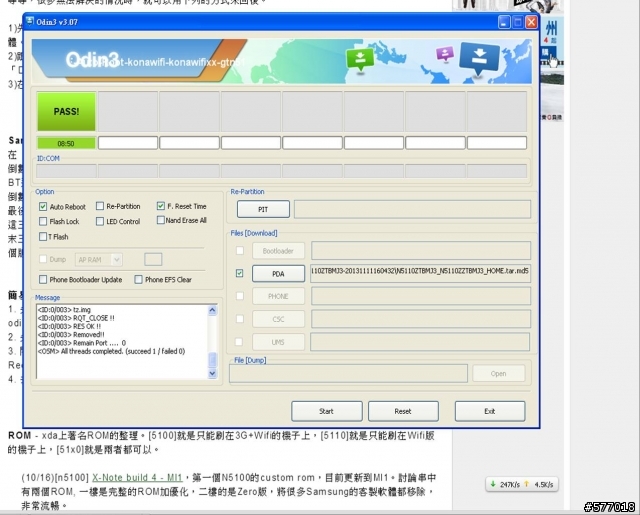Click the Bootloader file button
The height and width of the screenshot is (515, 640).
point(278,251)
